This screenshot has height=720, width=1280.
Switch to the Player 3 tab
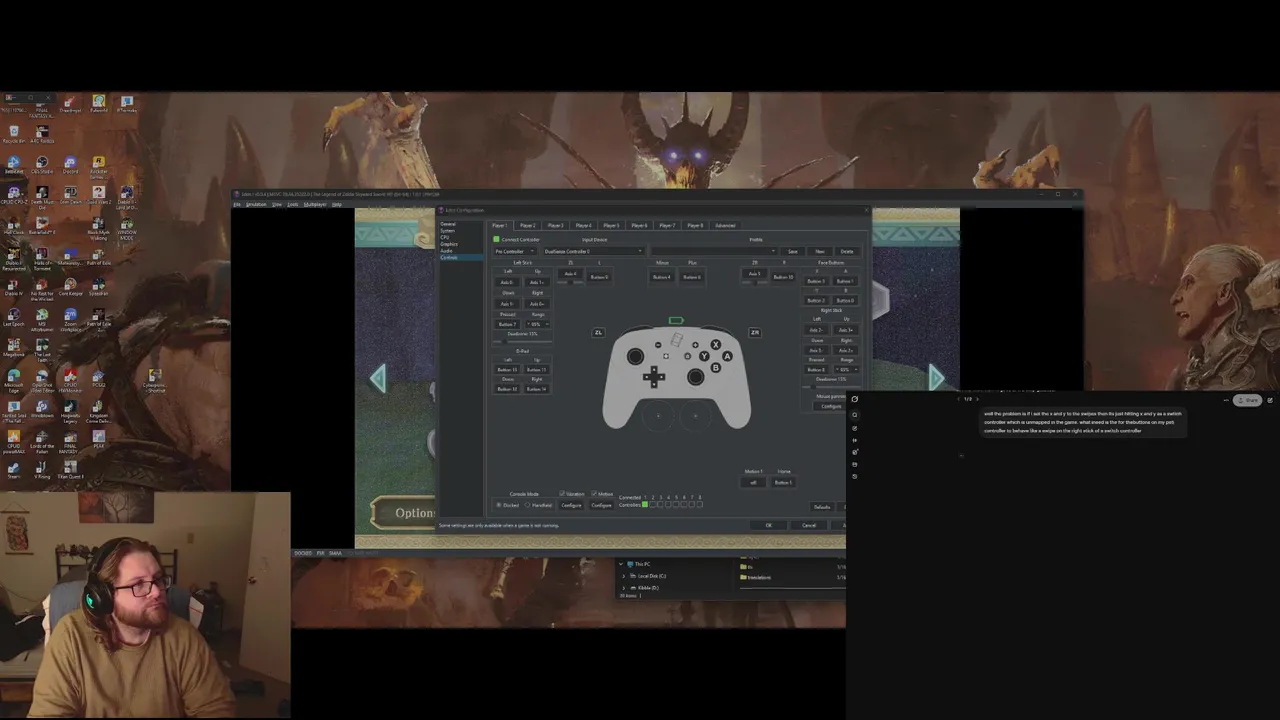[555, 226]
